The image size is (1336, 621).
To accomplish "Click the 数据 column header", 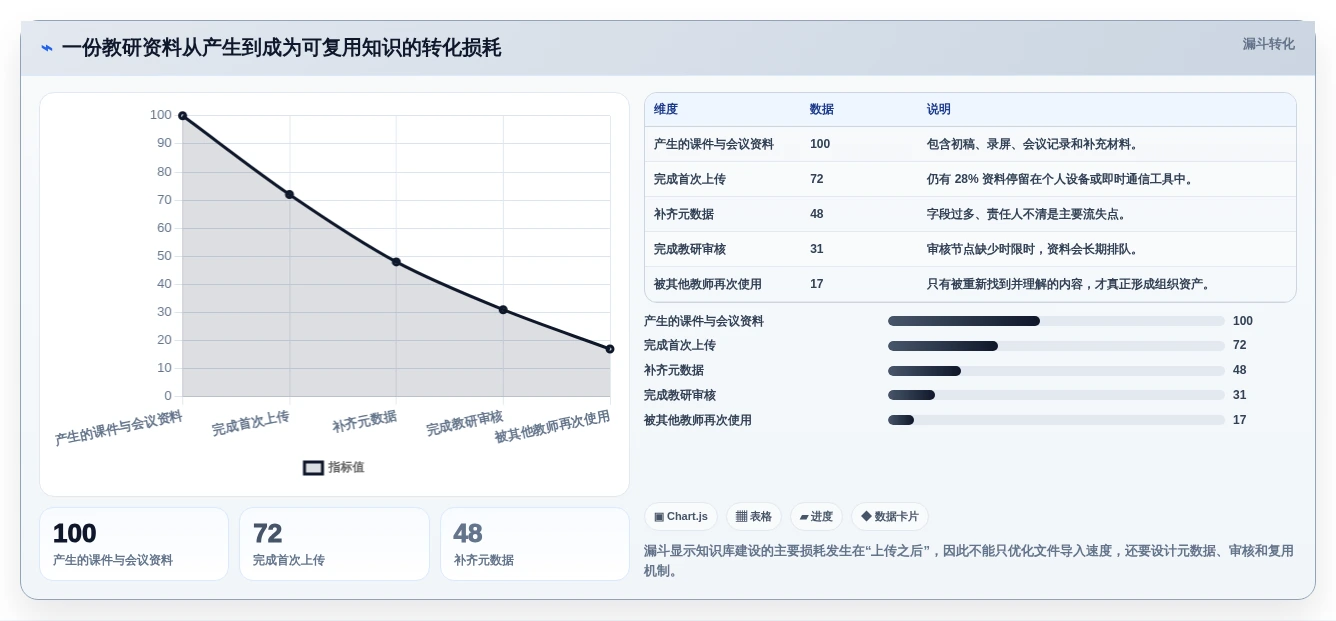I will pos(822,109).
